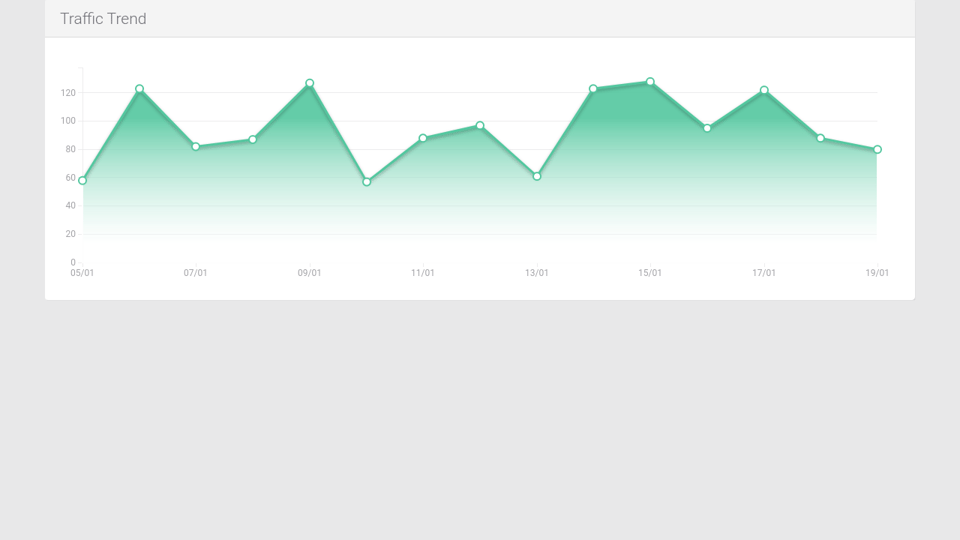Select the 09/01 peak data point
Image resolution: width=960 pixels, height=540 pixels.
pyautogui.click(x=310, y=83)
